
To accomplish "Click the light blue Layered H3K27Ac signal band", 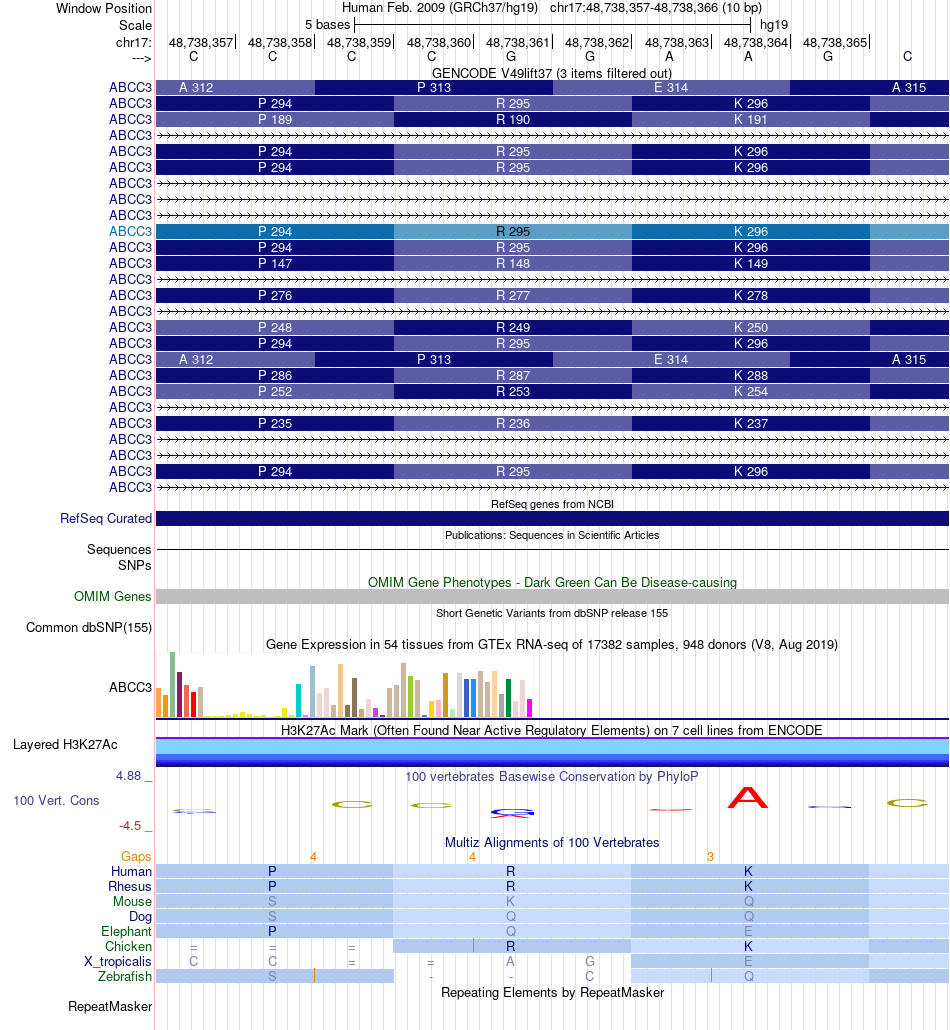I will pyautogui.click(x=553, y=747).
